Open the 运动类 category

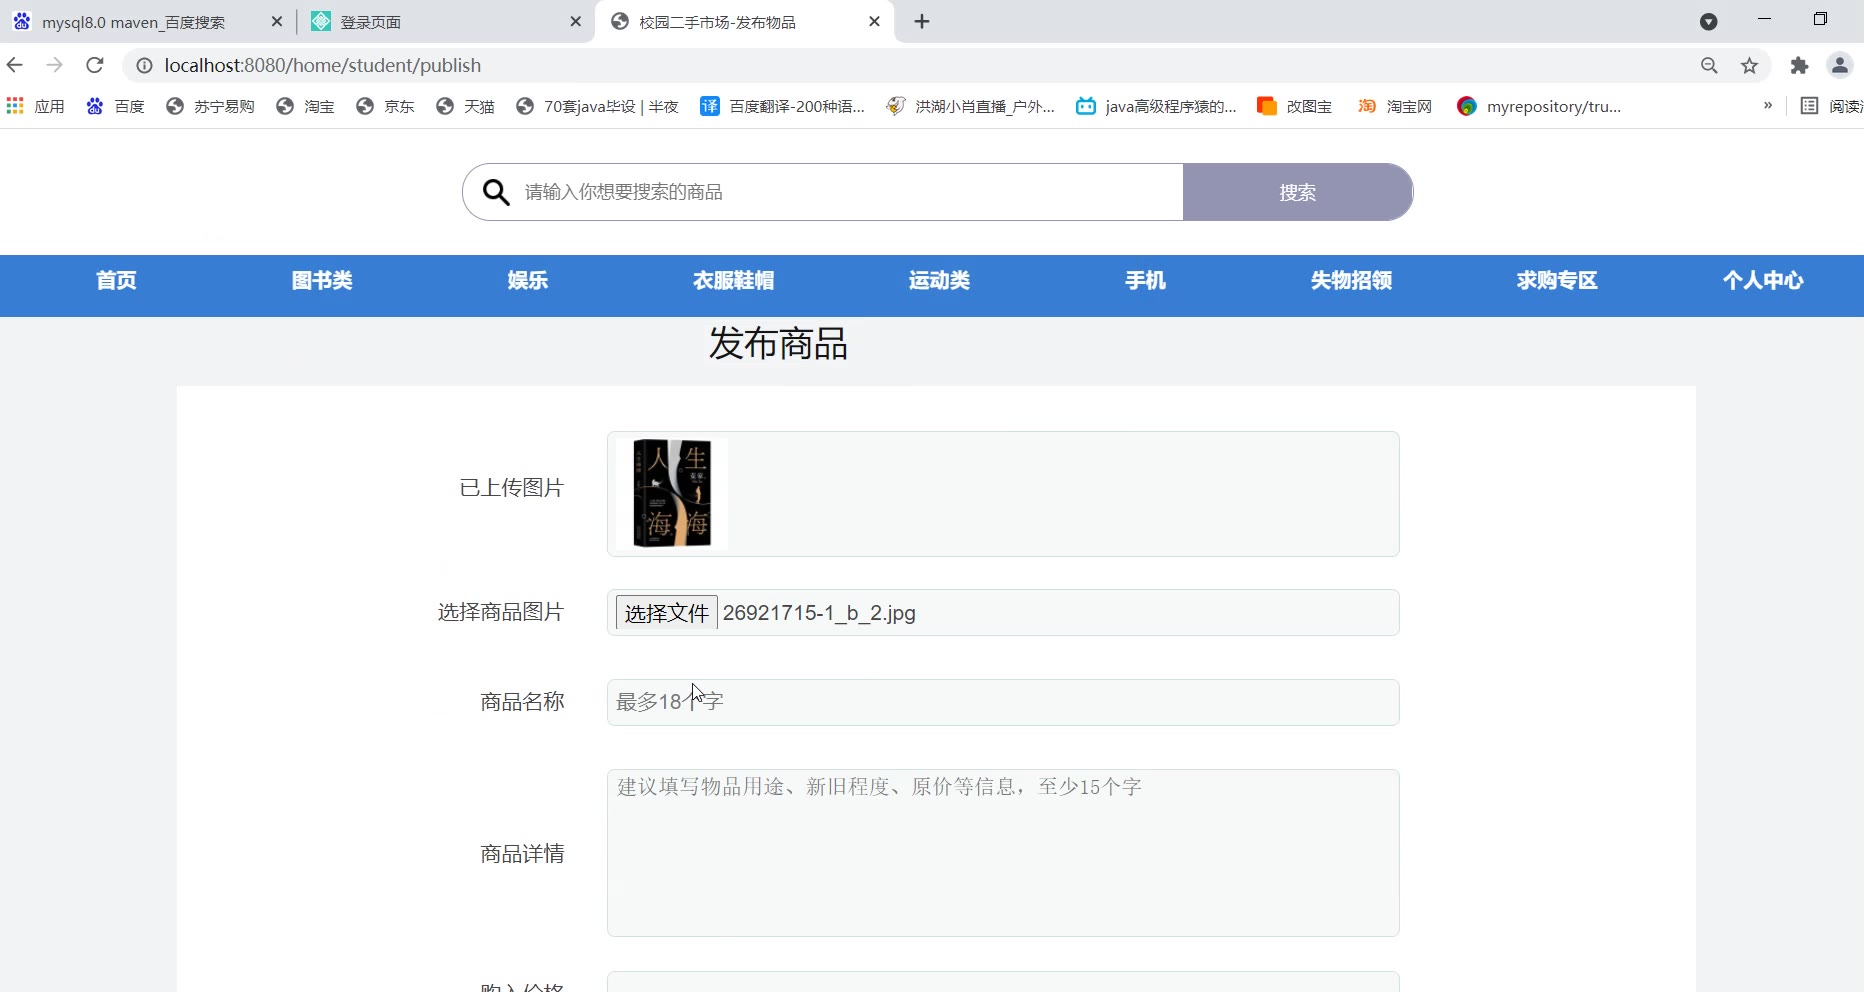pyautogui.click(x=939, y=281)
